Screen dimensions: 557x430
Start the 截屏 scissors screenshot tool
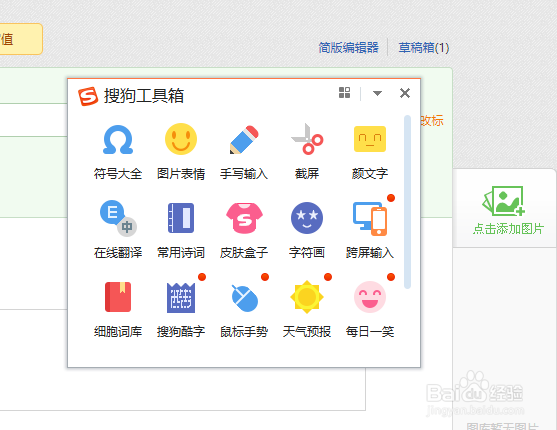coord(307,139)
